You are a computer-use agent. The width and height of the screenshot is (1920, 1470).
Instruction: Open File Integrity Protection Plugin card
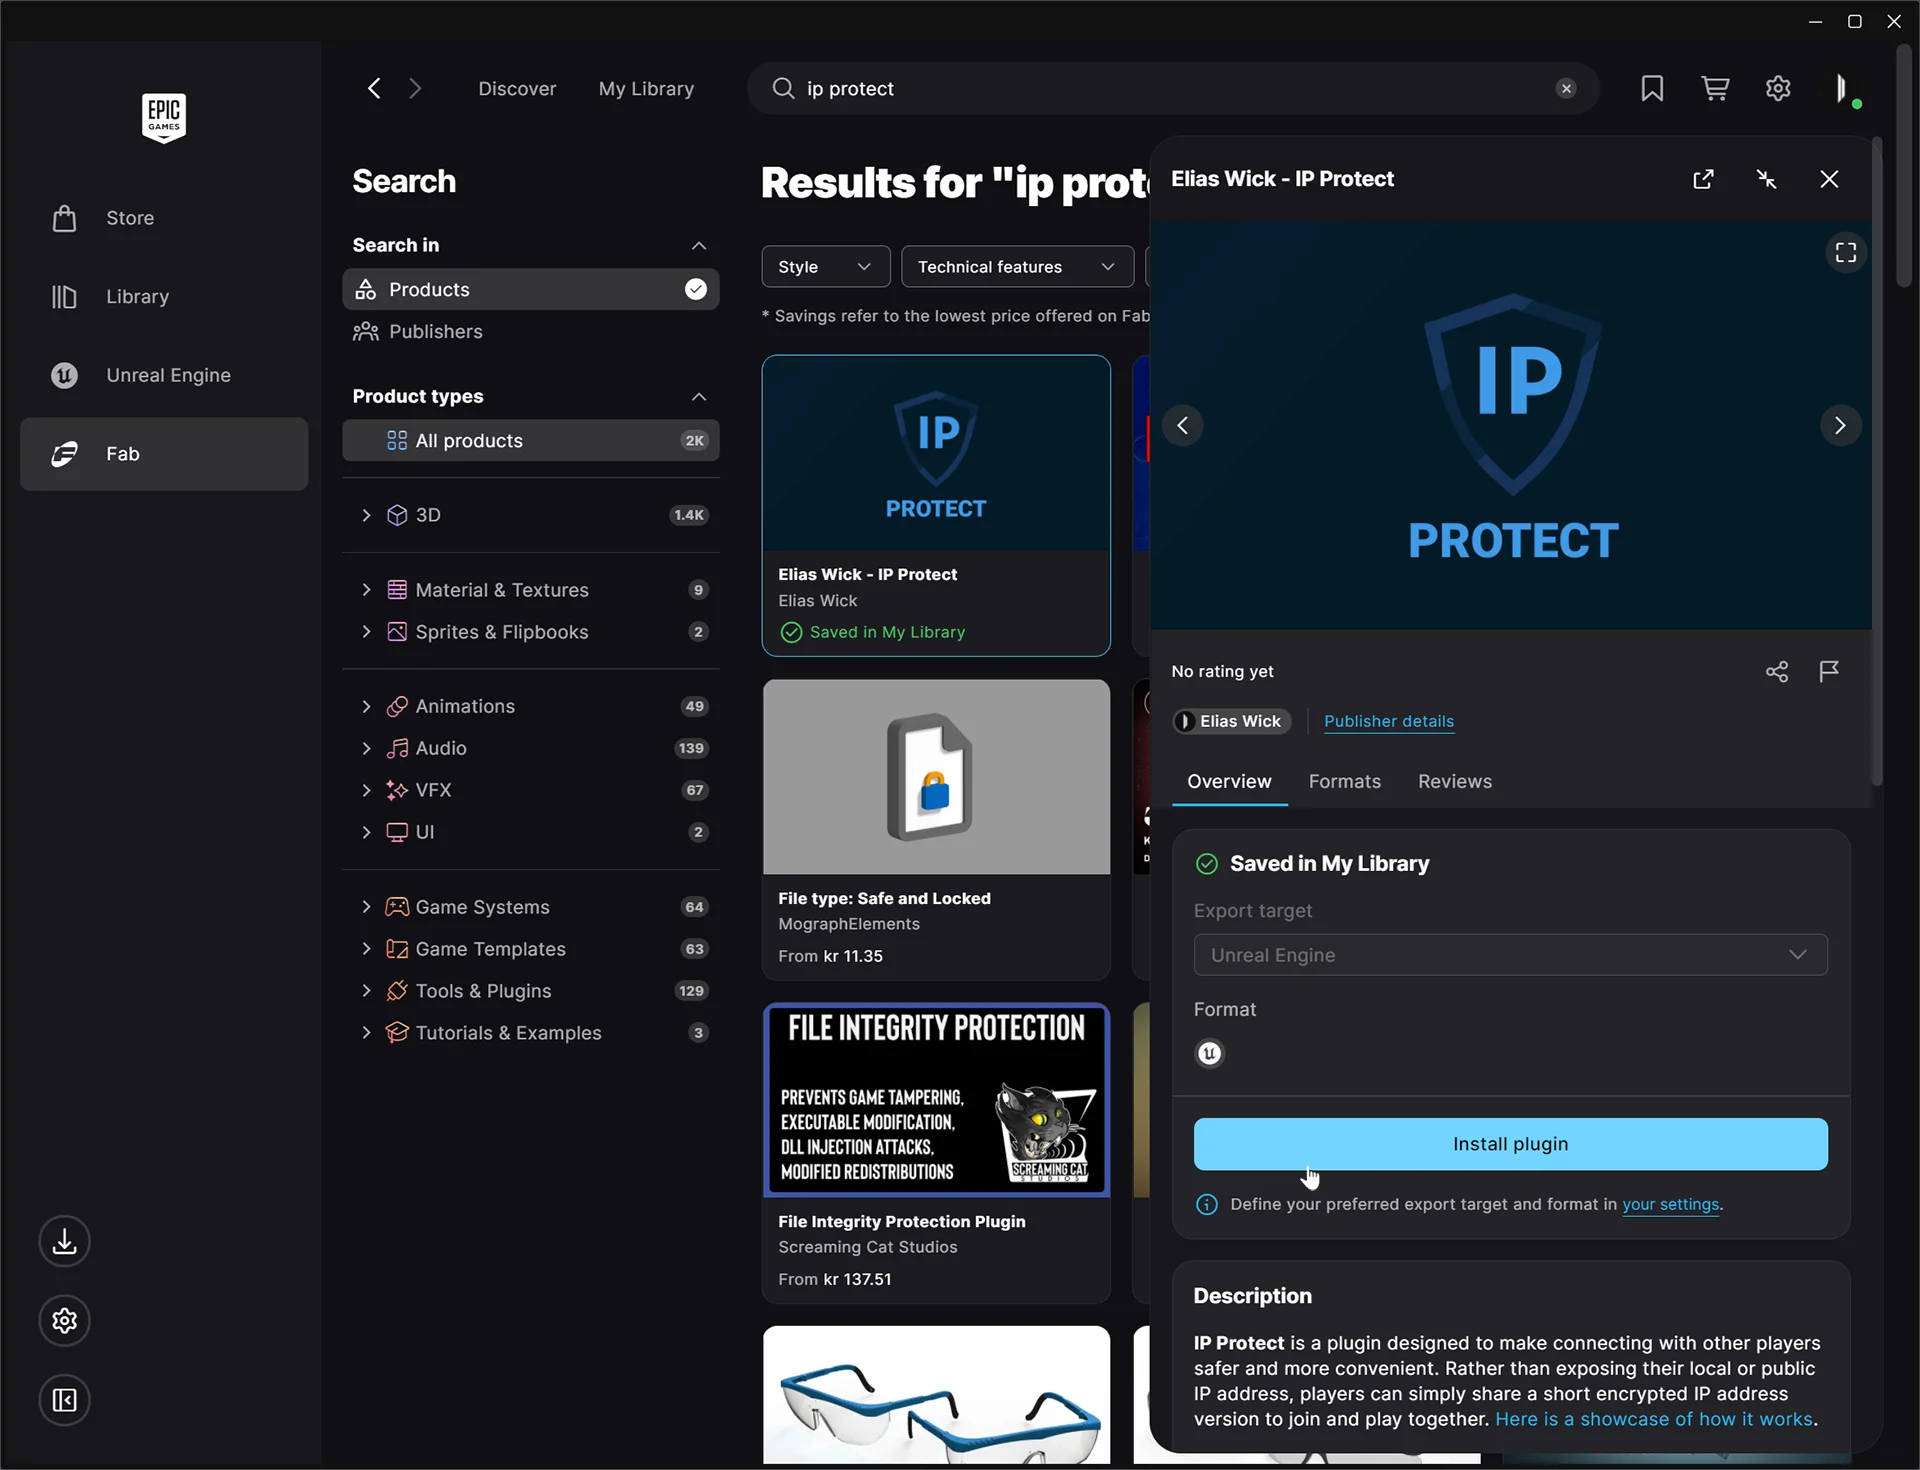pyautogui.click(x=936, y=1153)
